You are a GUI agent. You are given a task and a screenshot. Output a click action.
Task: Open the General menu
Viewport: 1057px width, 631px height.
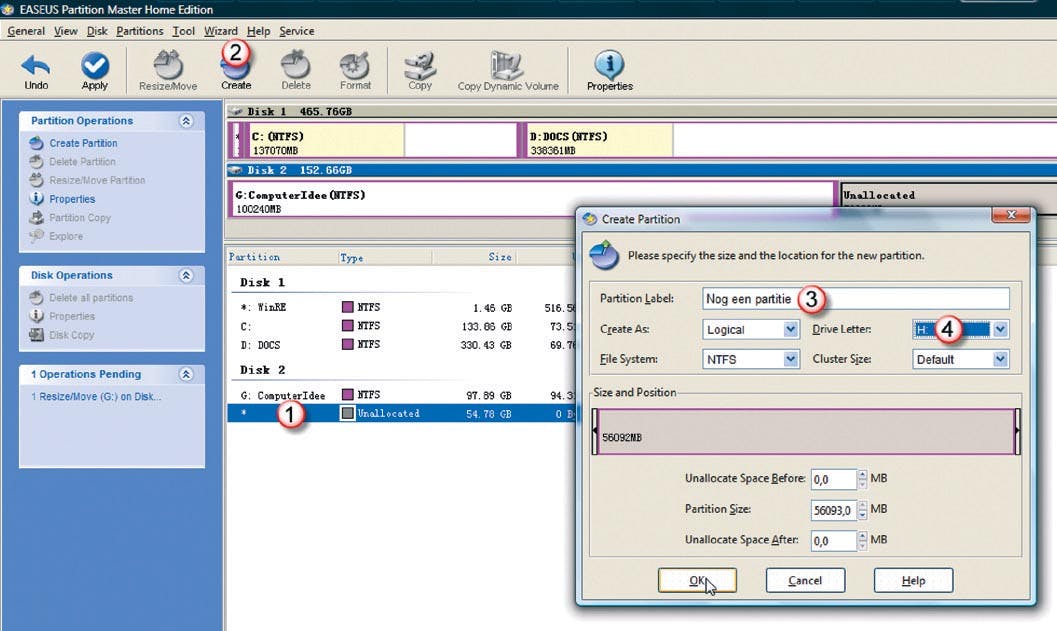coord(26,31)
